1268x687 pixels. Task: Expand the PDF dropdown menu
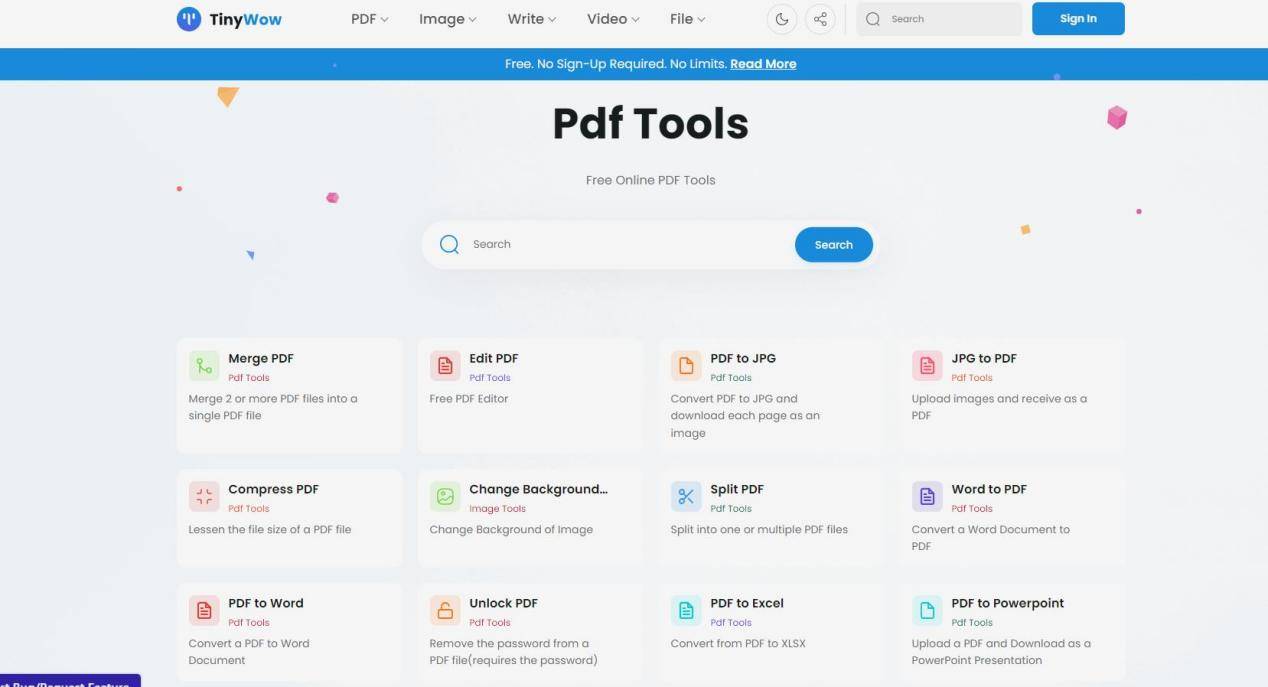369,19
